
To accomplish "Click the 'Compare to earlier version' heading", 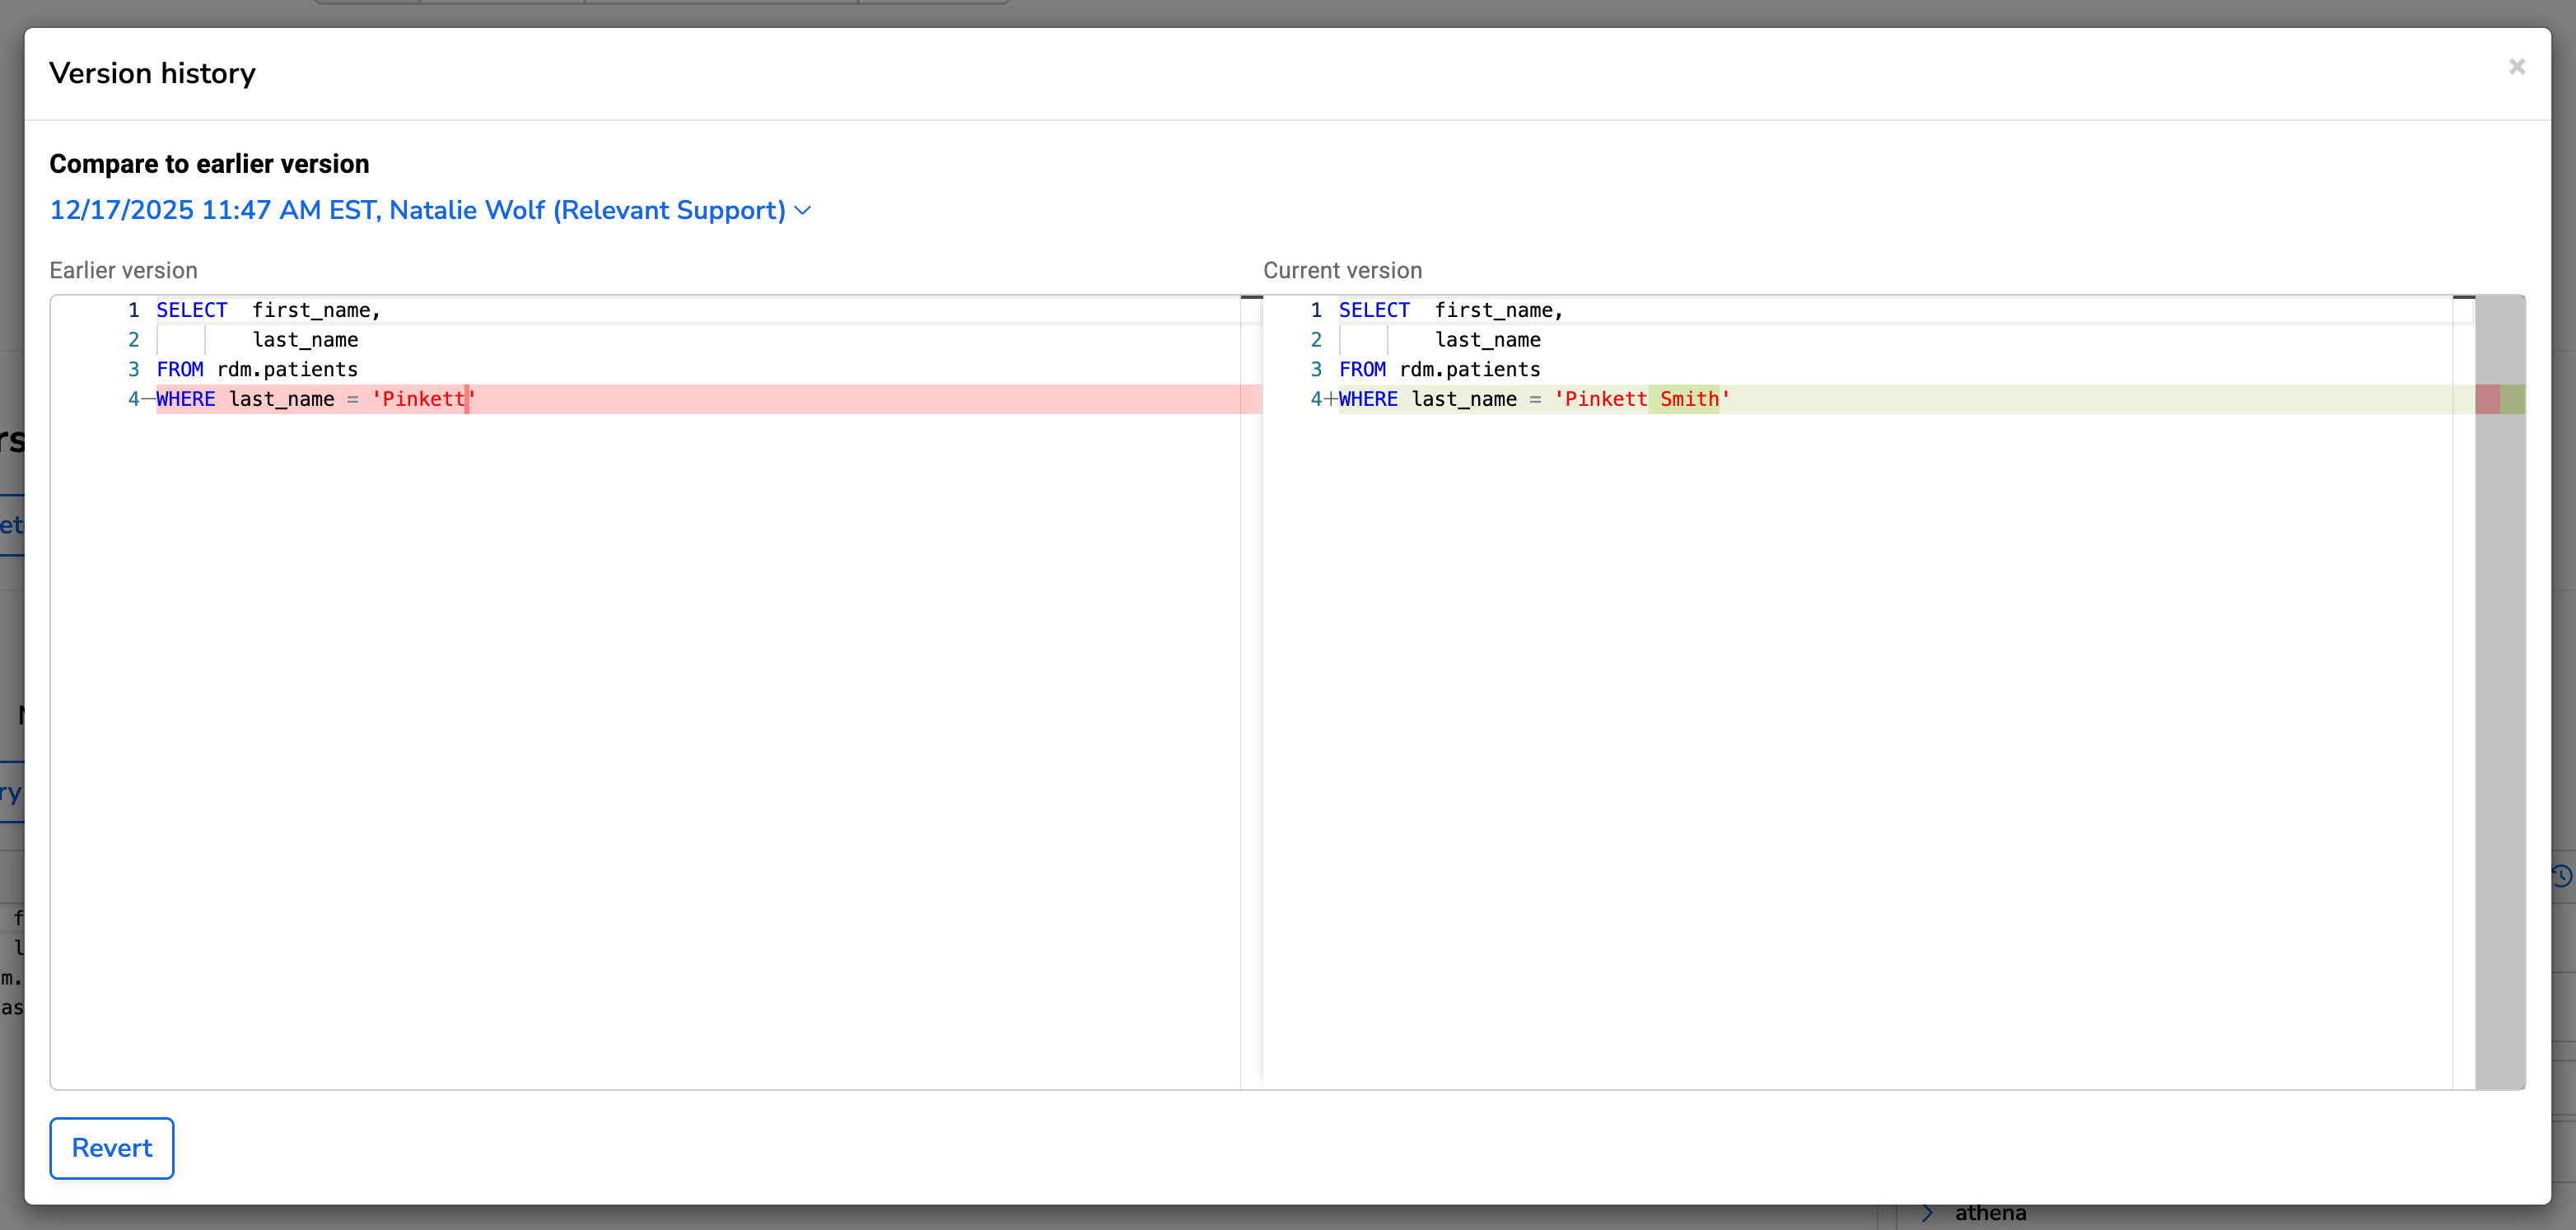I will coord(209,163).
